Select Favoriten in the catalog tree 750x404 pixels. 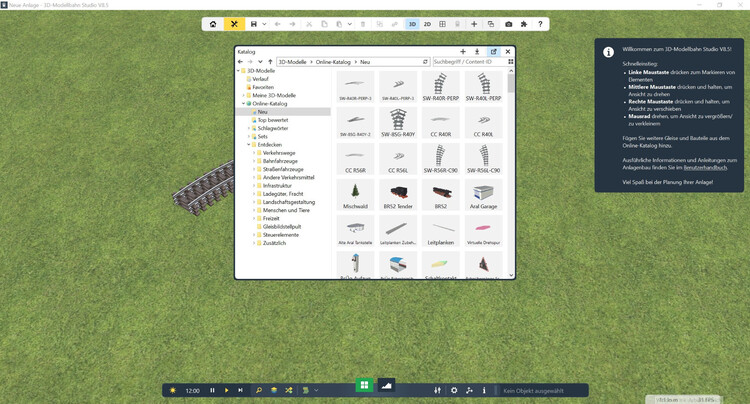point(263,87)
